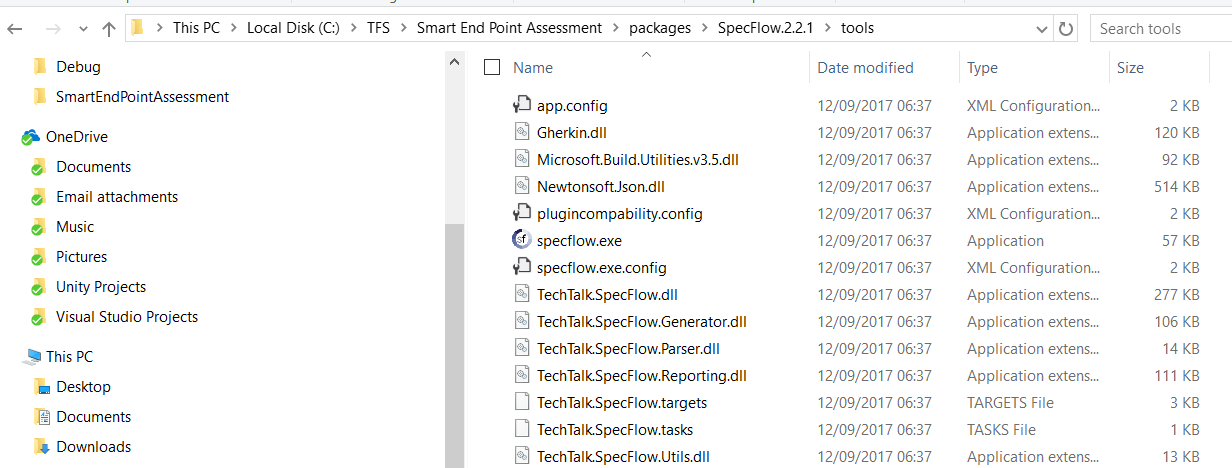Select TechTalk.SpecFlow.Reporting.dll icon
Screen dimensions: 1232x468
point(521,374)
